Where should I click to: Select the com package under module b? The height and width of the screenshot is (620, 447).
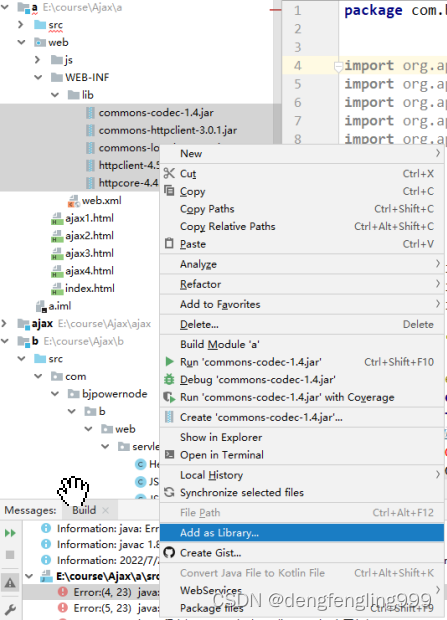76,376
